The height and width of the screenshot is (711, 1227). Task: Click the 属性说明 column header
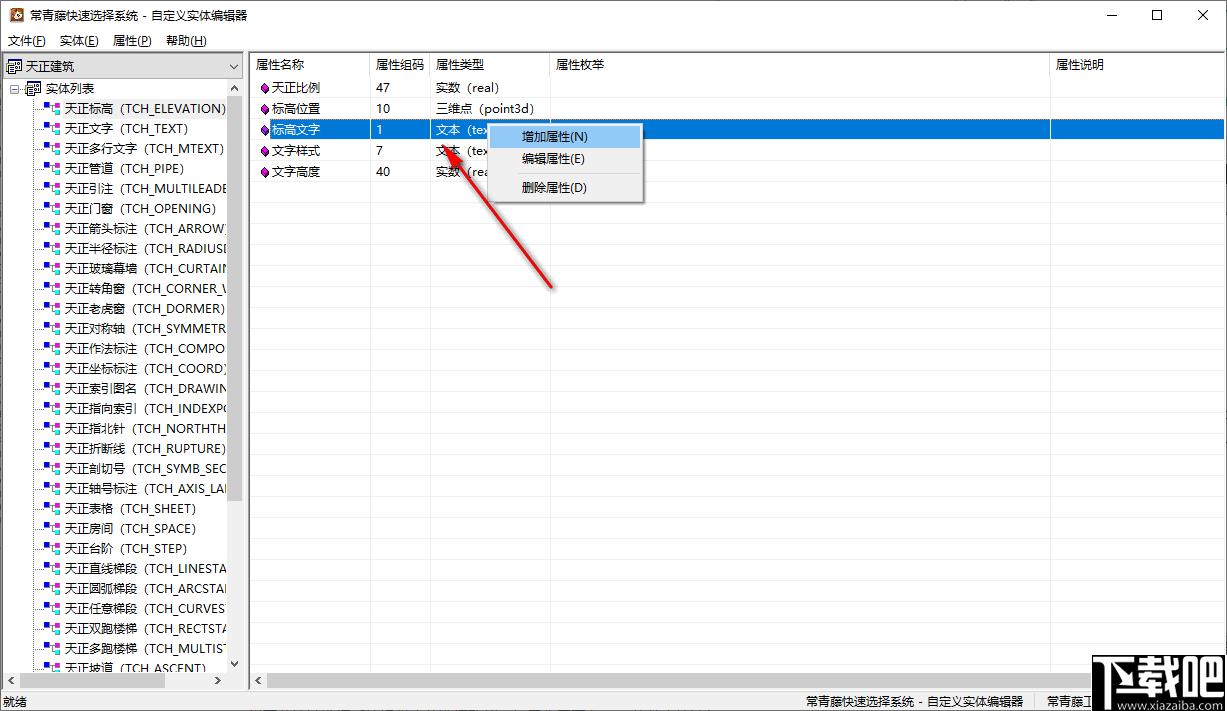pos(1138,65)
